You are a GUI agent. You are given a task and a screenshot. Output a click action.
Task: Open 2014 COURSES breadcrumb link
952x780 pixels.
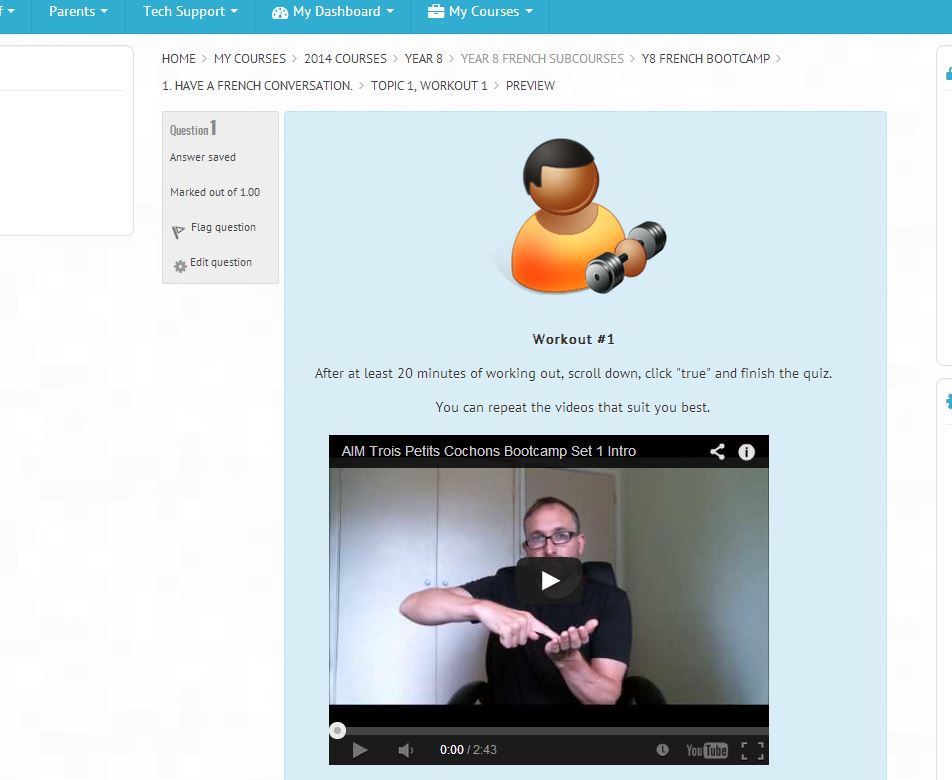tap(345, 59)
